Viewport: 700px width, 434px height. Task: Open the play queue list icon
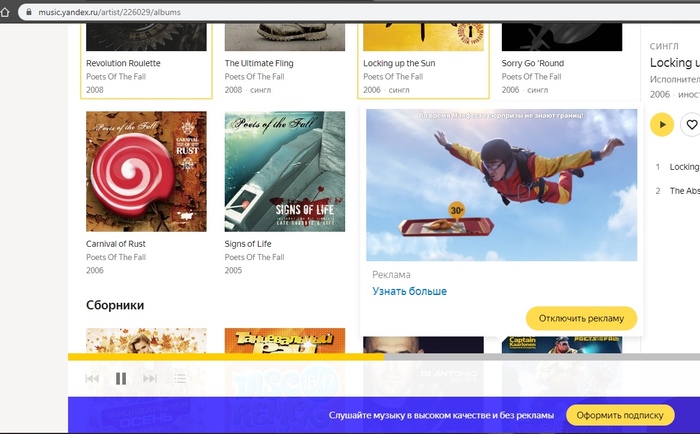[x=179, y=378]
